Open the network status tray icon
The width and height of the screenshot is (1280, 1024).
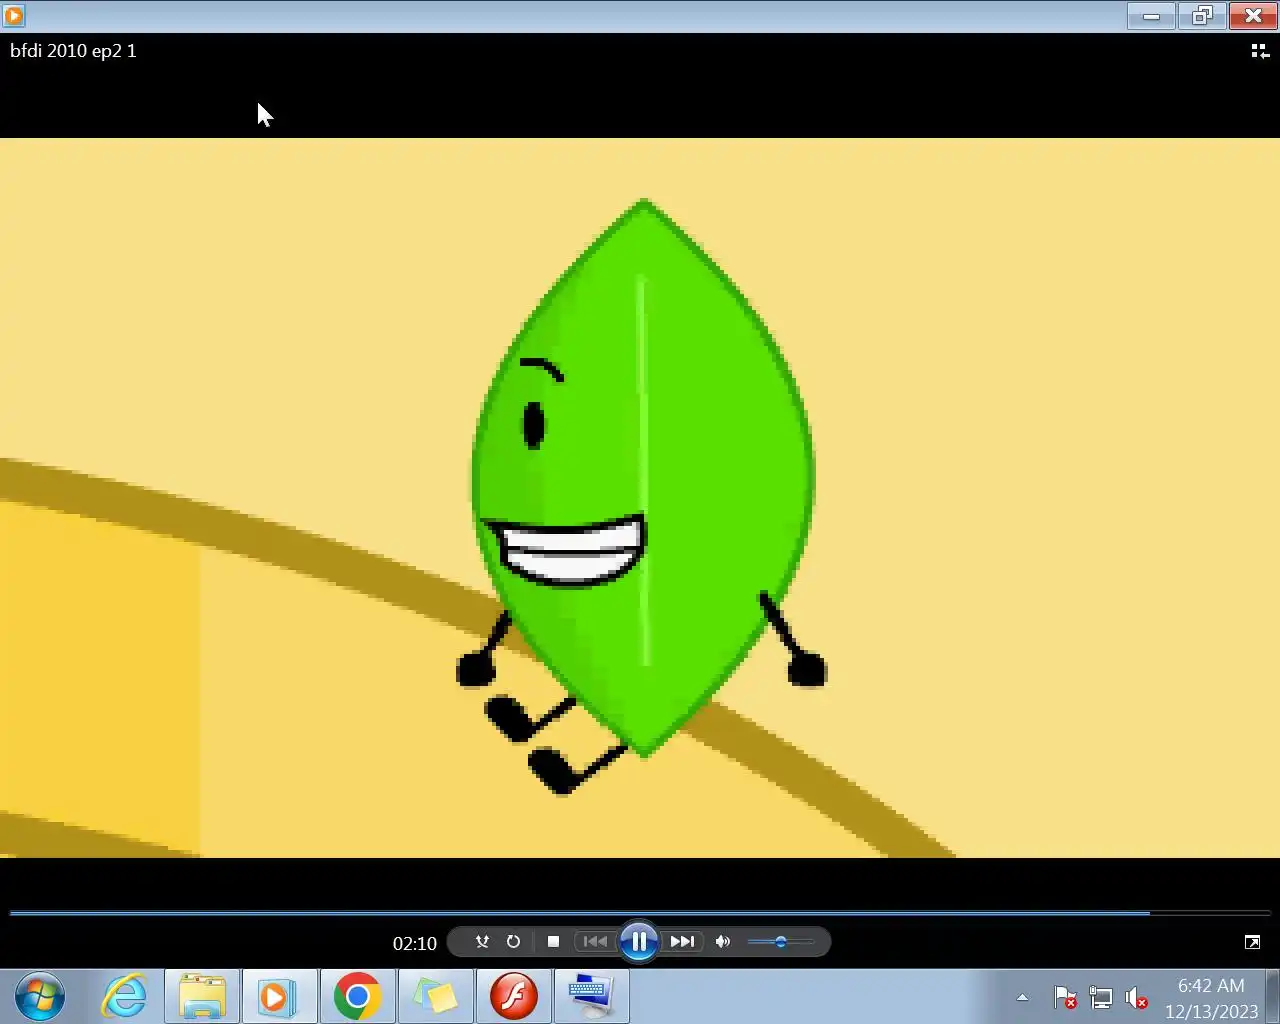coord(1101,998)
